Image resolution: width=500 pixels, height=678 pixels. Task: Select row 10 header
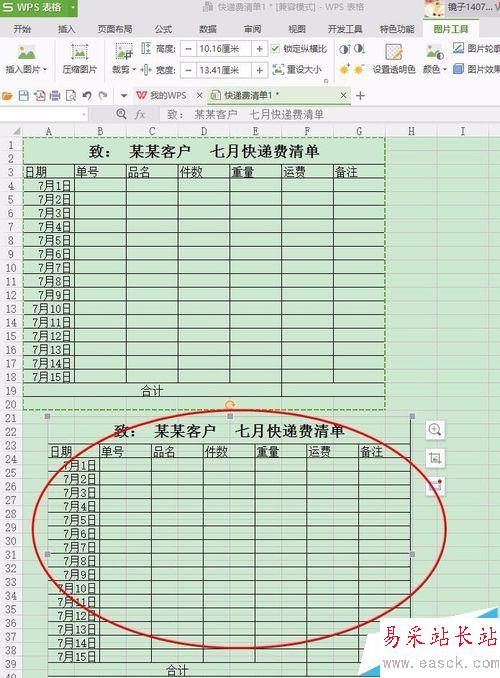pyautogui.click(x=11, y=268)
